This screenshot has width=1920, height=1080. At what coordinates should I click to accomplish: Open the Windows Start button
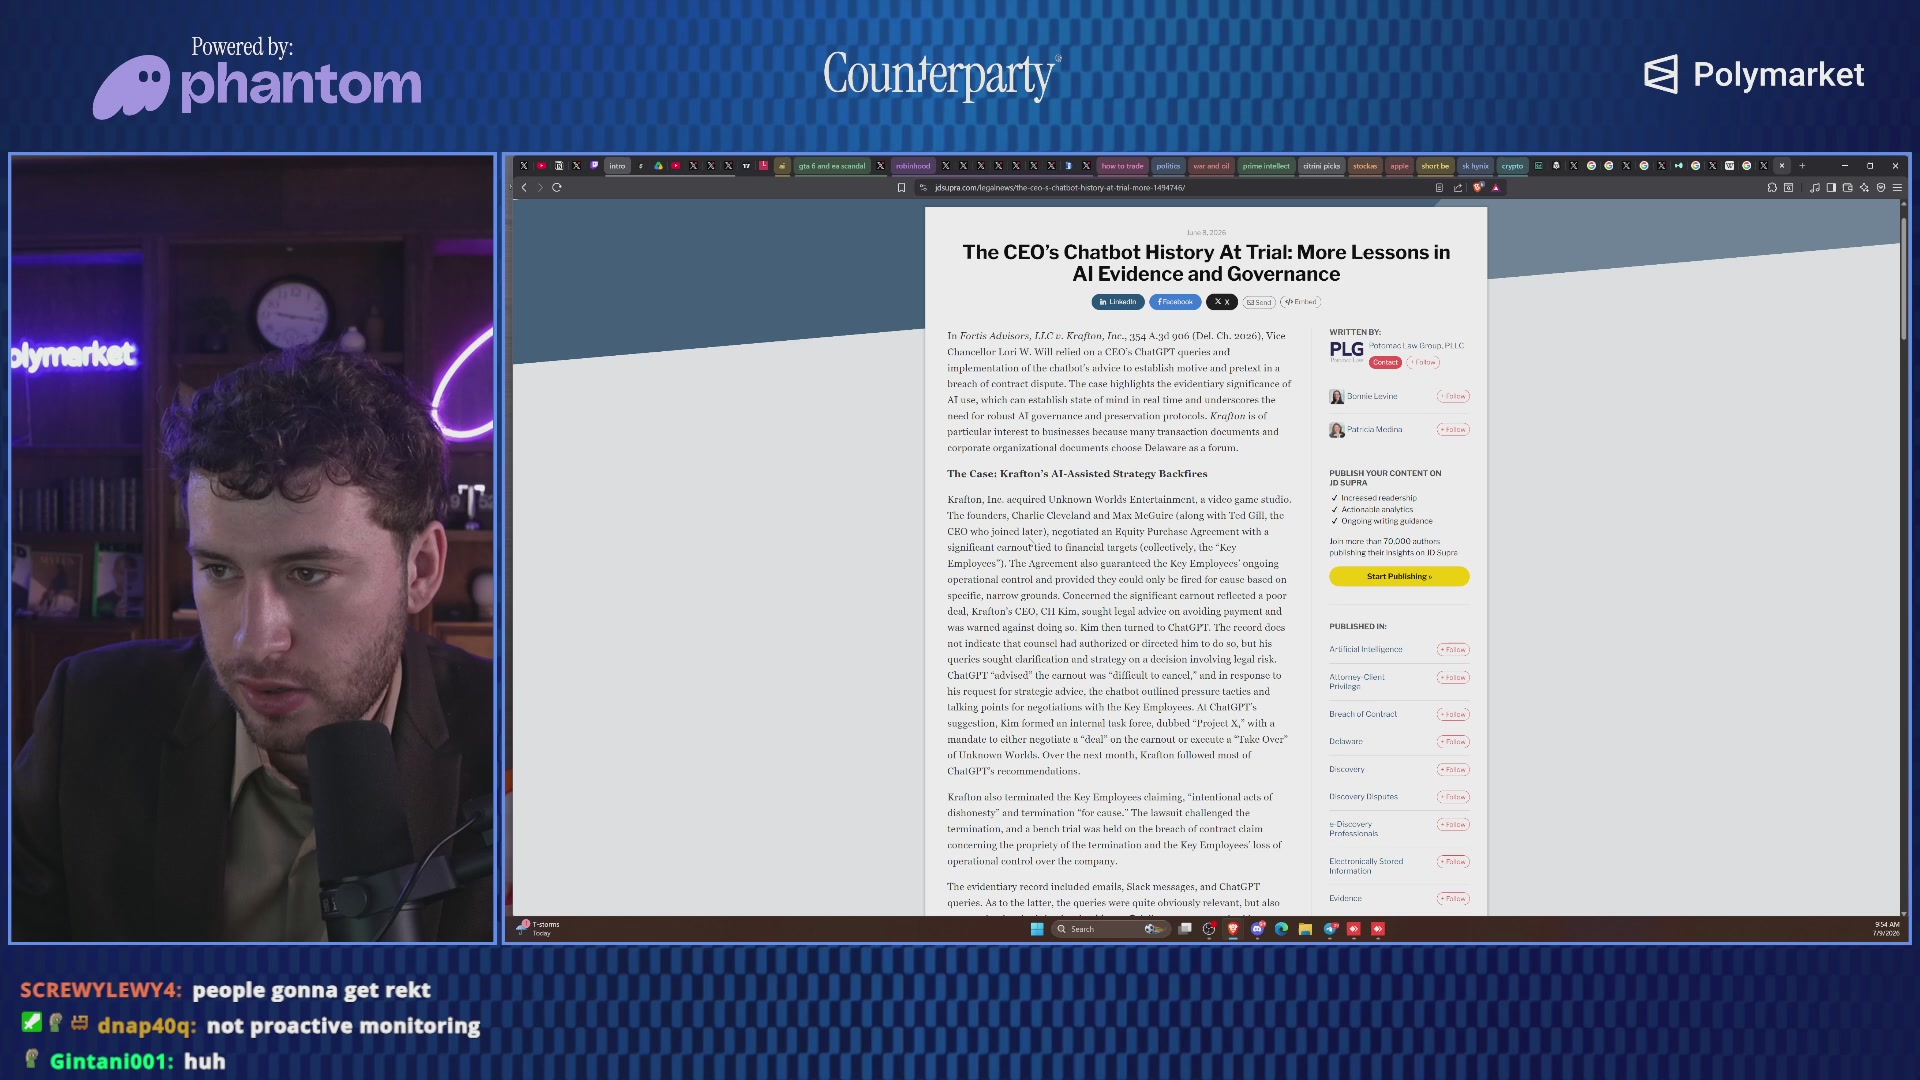[1037, 929]
